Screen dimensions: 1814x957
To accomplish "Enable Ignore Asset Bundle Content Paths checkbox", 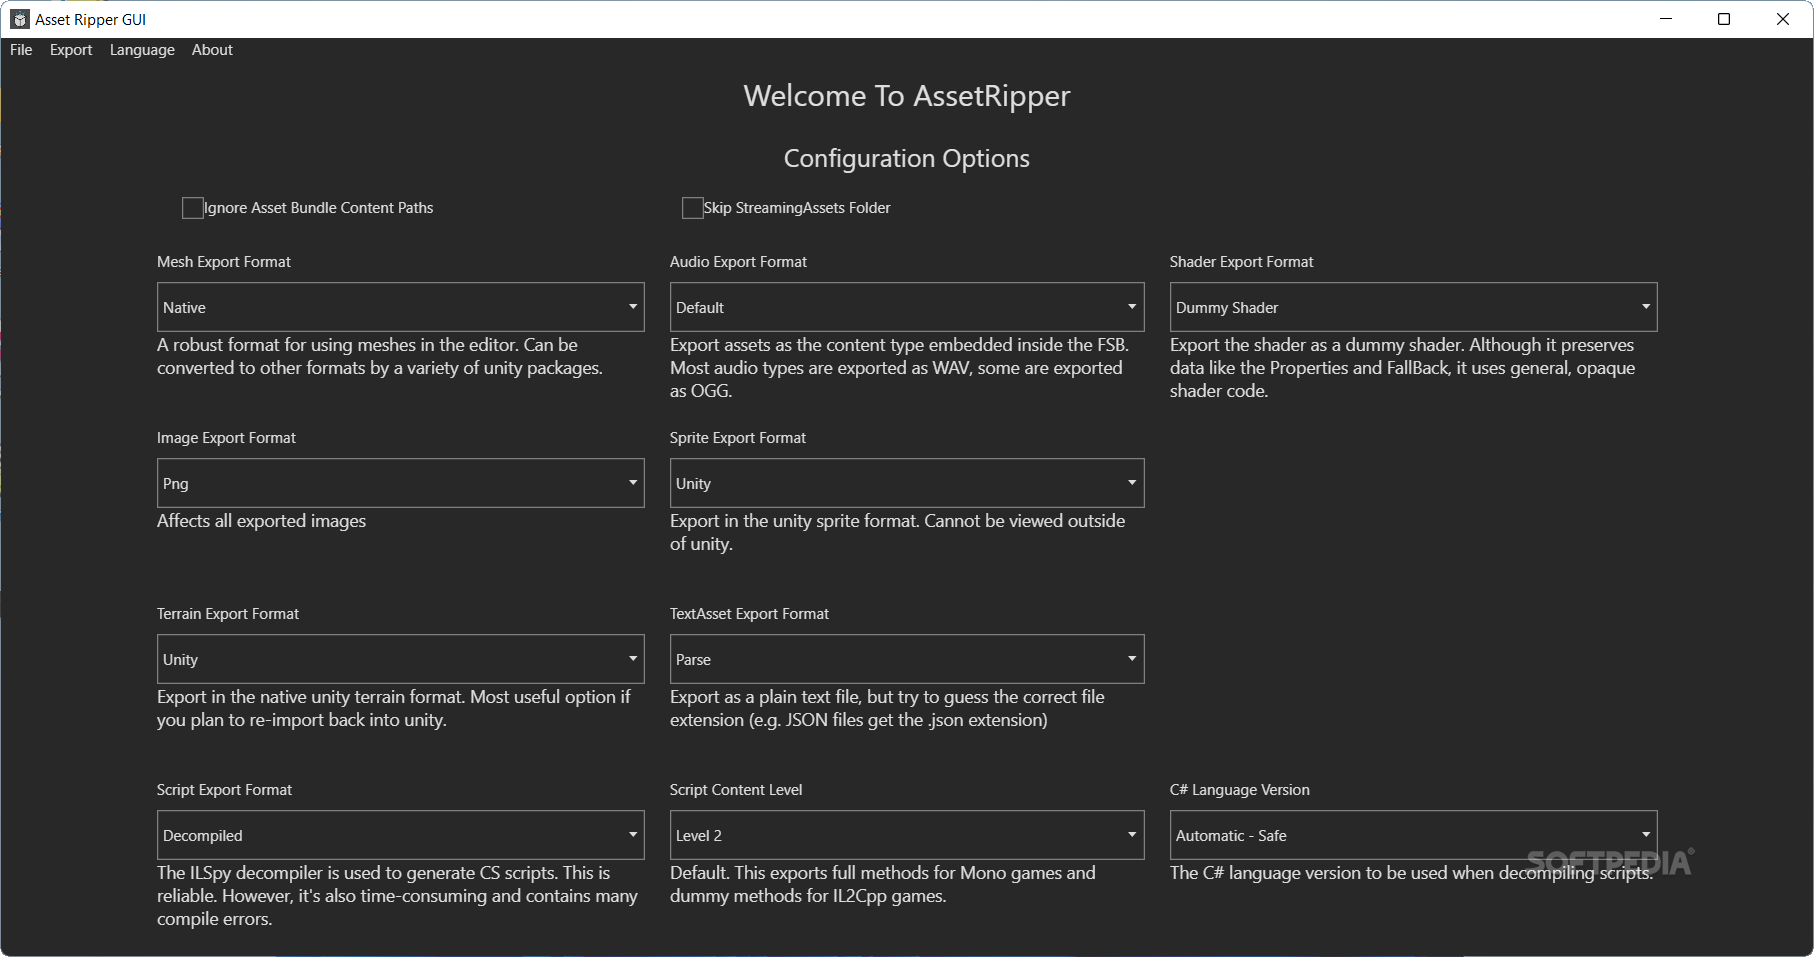I will [x=193, y=208].
